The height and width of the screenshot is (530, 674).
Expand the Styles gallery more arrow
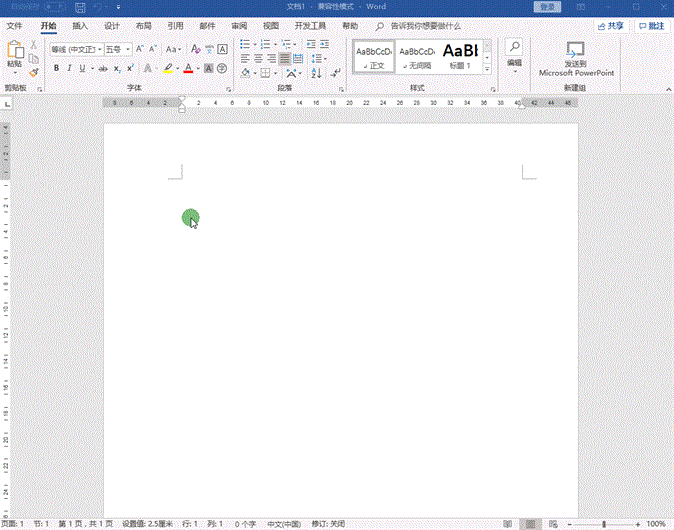click(487, 70)
